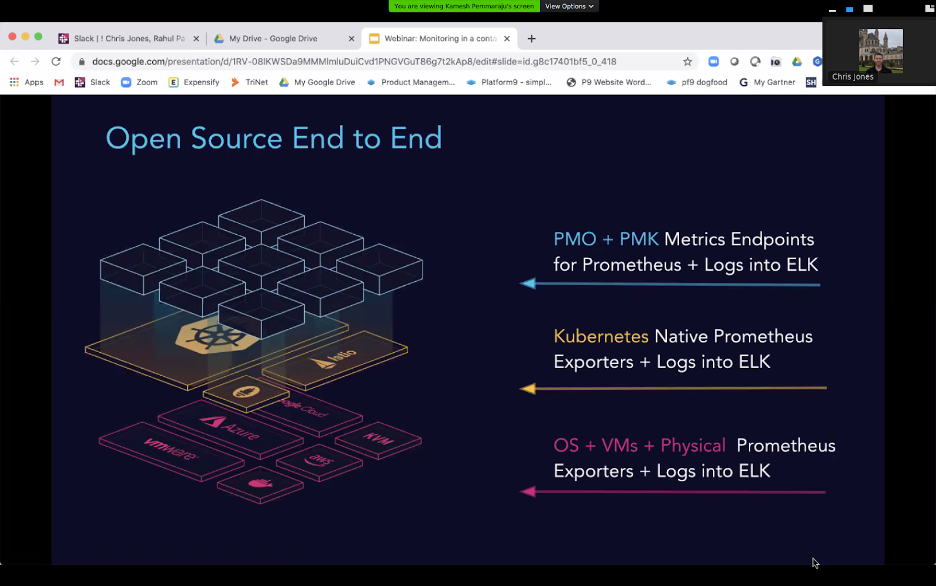The height and width of the screenshot is (586, 936).
Task: Click the Zoom screen-sharing notification banner
Action: [x=464, y=6]
